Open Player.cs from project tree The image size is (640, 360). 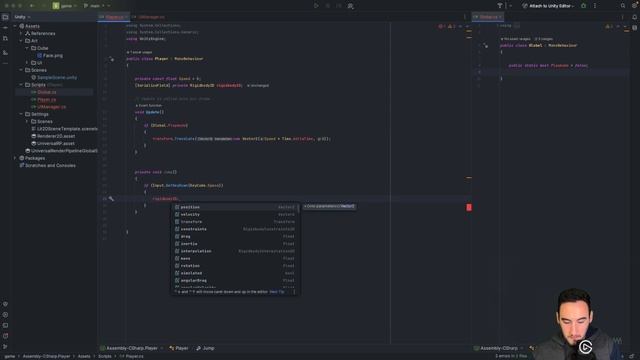[x=44, y=100]
